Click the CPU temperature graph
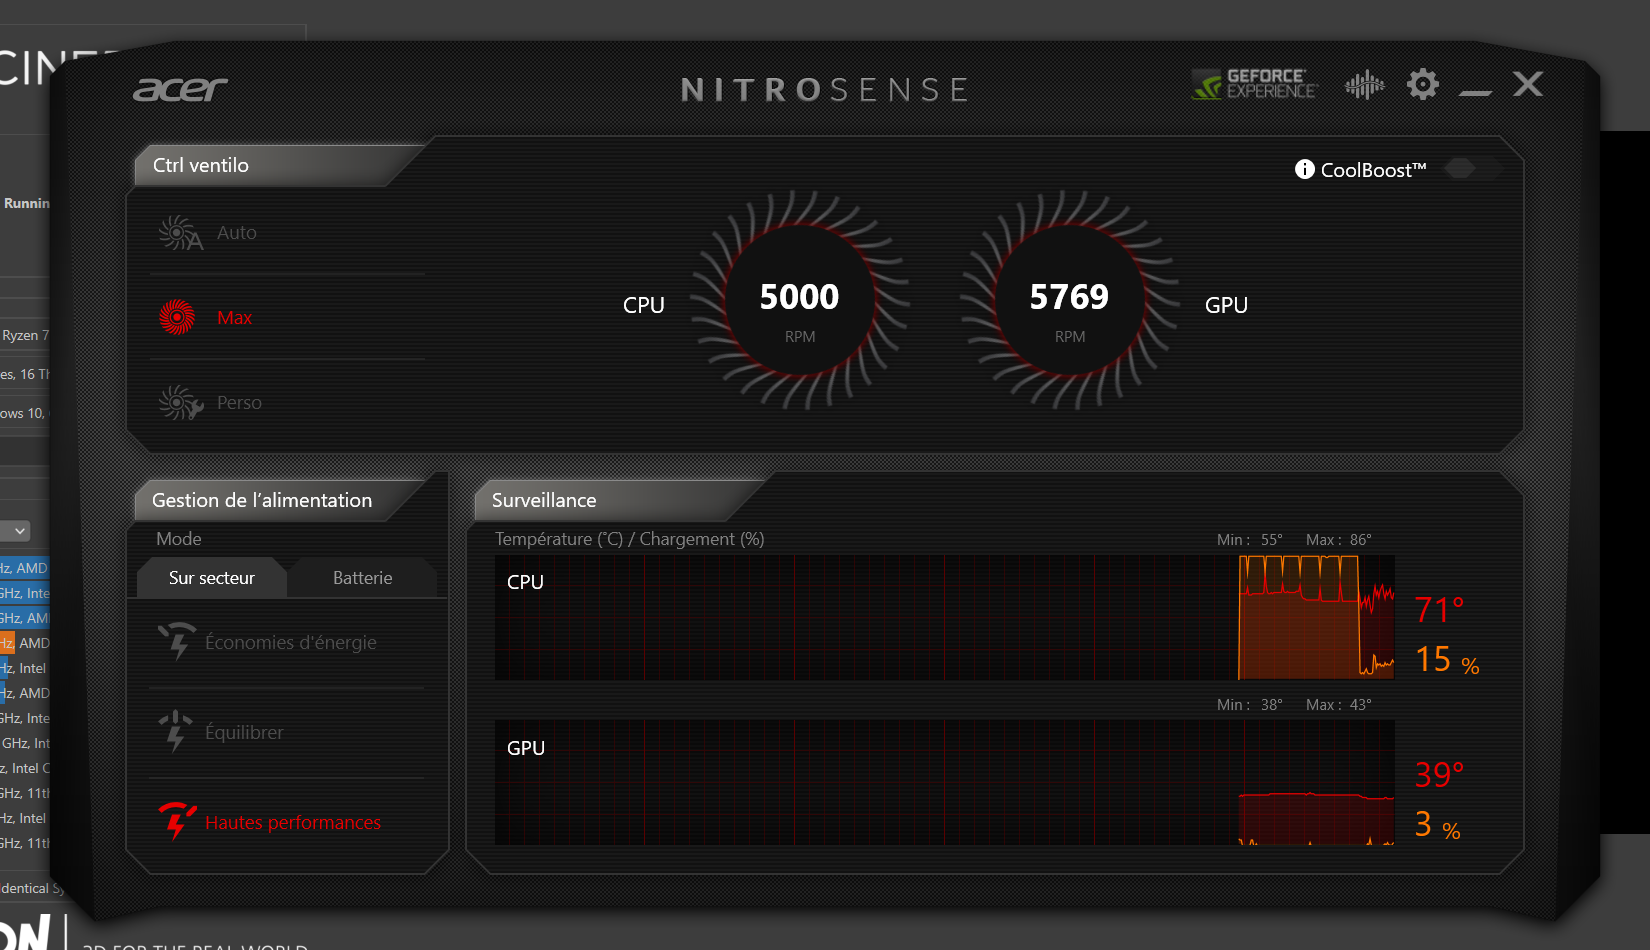The height and width of the screenshot is (950, 1650). (944, 618)
